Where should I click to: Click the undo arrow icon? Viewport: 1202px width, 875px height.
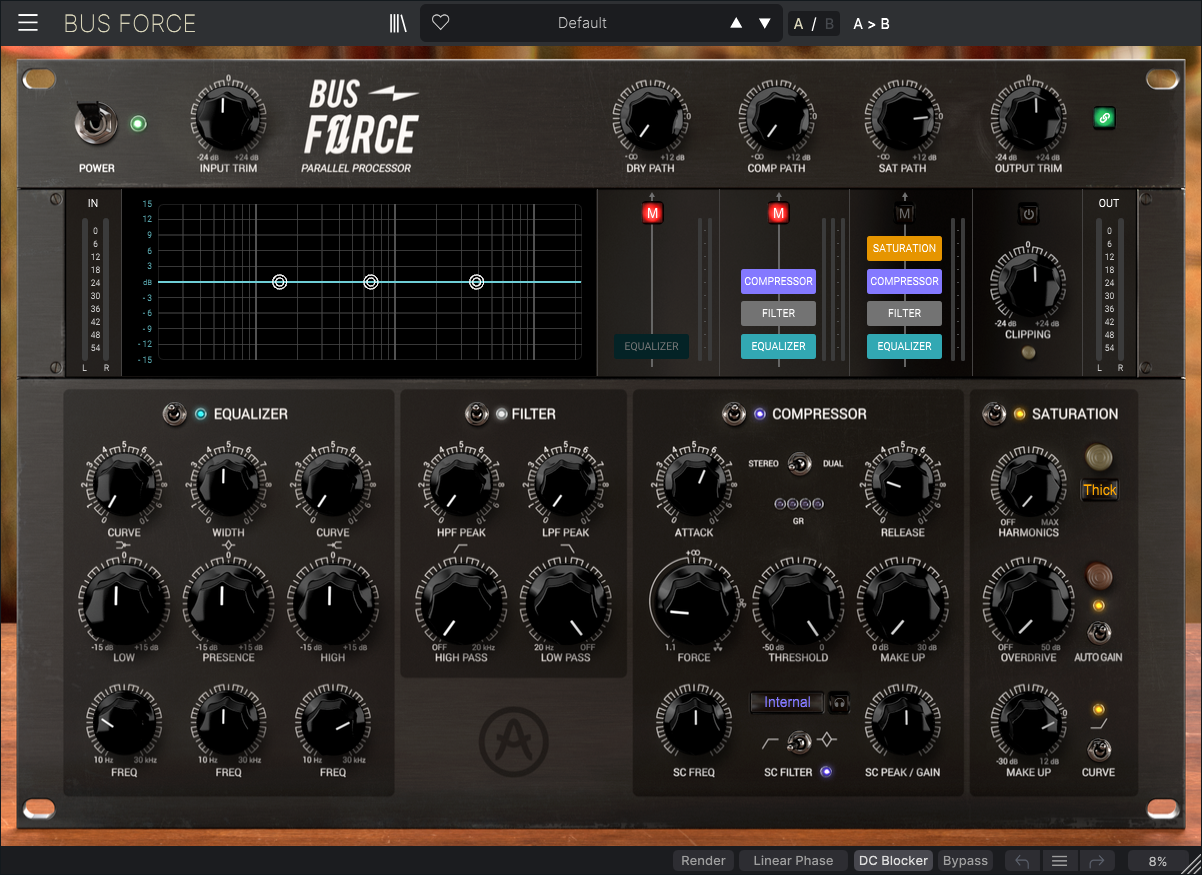click(1022, 861)
